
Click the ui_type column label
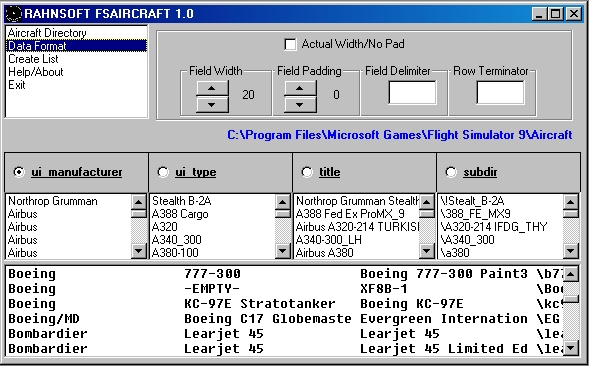click(195, 172)
